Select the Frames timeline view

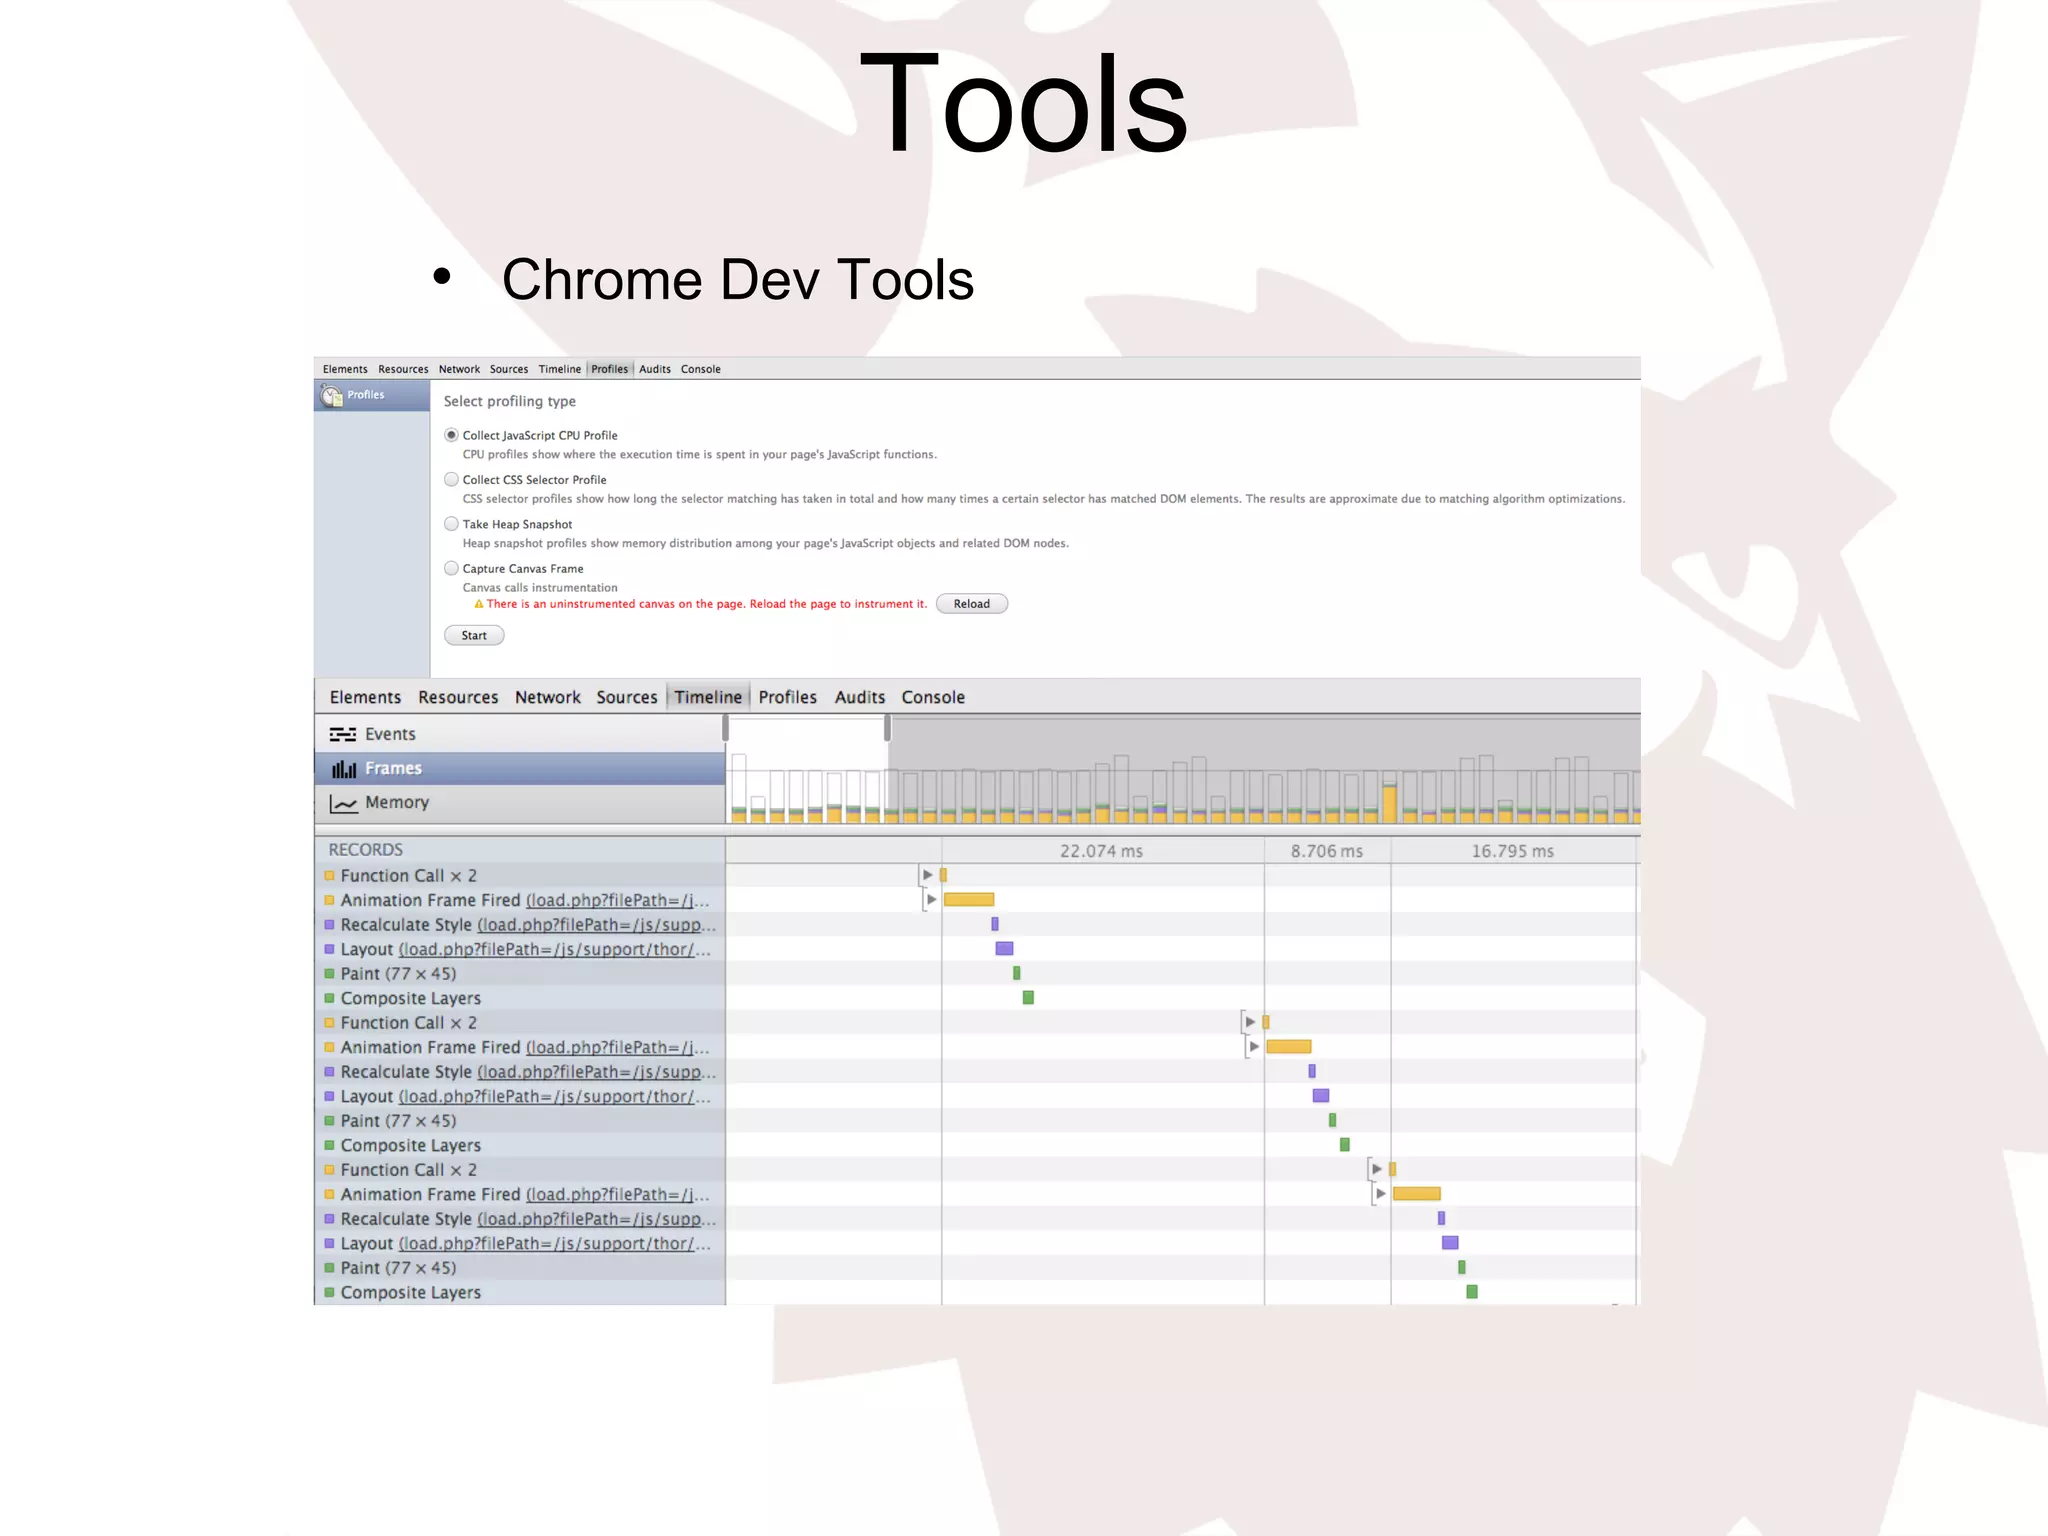(x=519, y=768)
